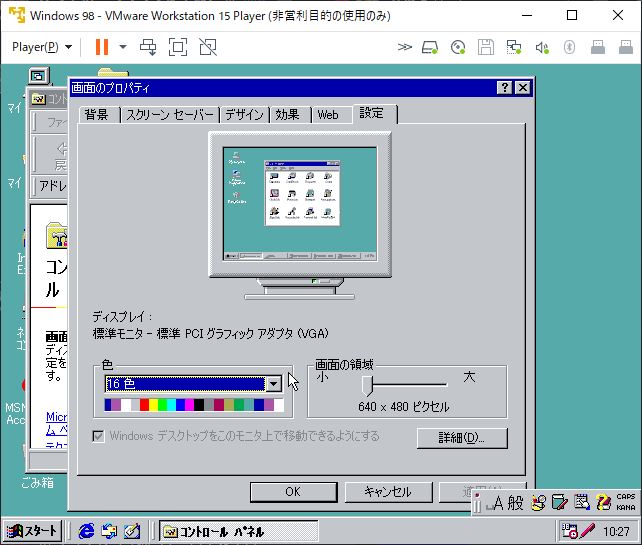Switch to the 背景 tab
The height and width of the screenshot is (545, 642).
tap(97, 115)
